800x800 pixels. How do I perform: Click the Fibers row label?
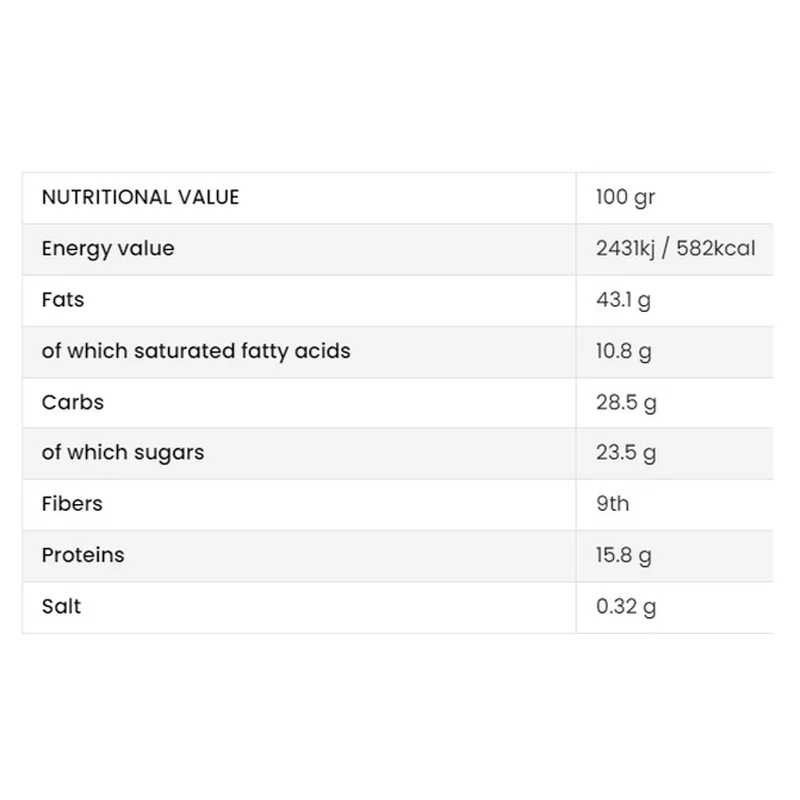[72, 504]
